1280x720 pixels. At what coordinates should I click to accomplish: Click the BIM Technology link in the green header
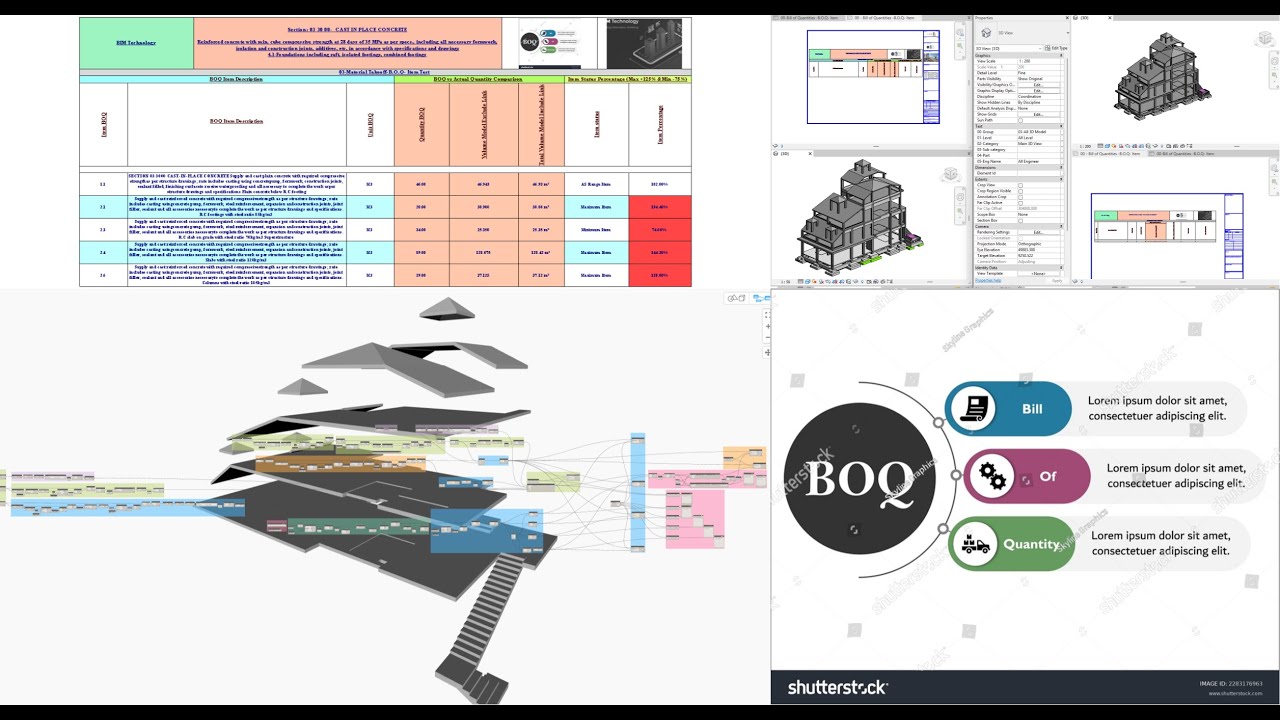coord(136,43)
